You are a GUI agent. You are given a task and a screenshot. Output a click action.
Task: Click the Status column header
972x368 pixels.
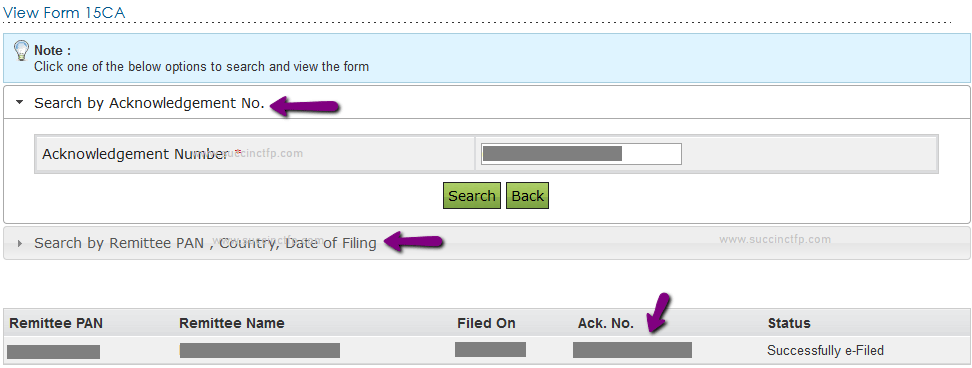pos(789,323)
